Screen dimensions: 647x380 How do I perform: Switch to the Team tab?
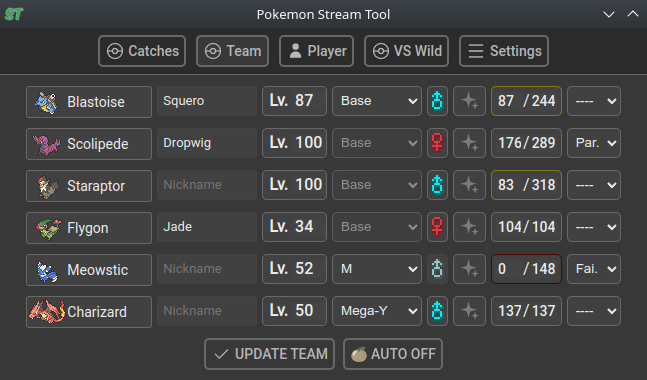(232, 51)
